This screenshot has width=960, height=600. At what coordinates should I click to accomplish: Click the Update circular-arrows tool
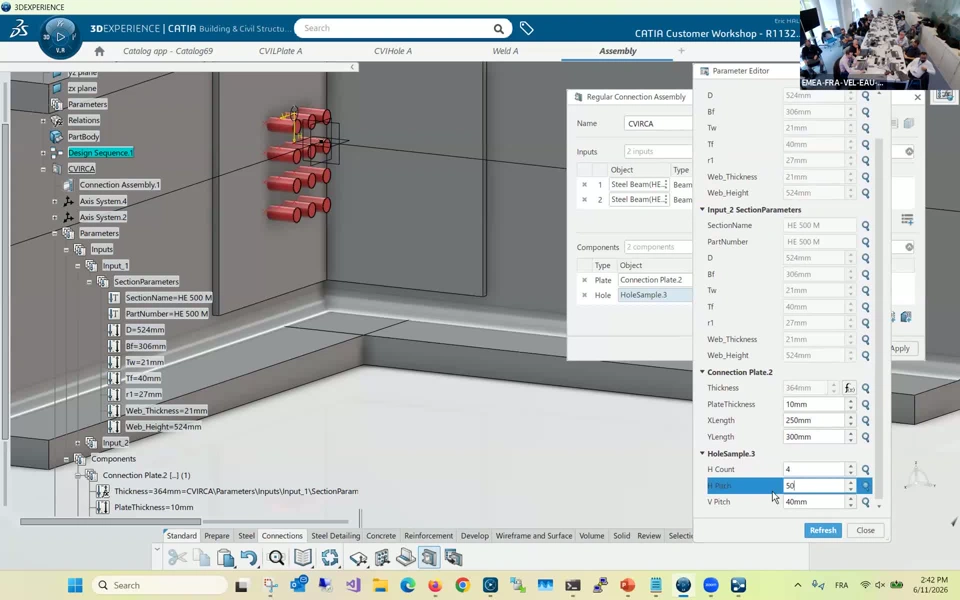coord(329,558)
